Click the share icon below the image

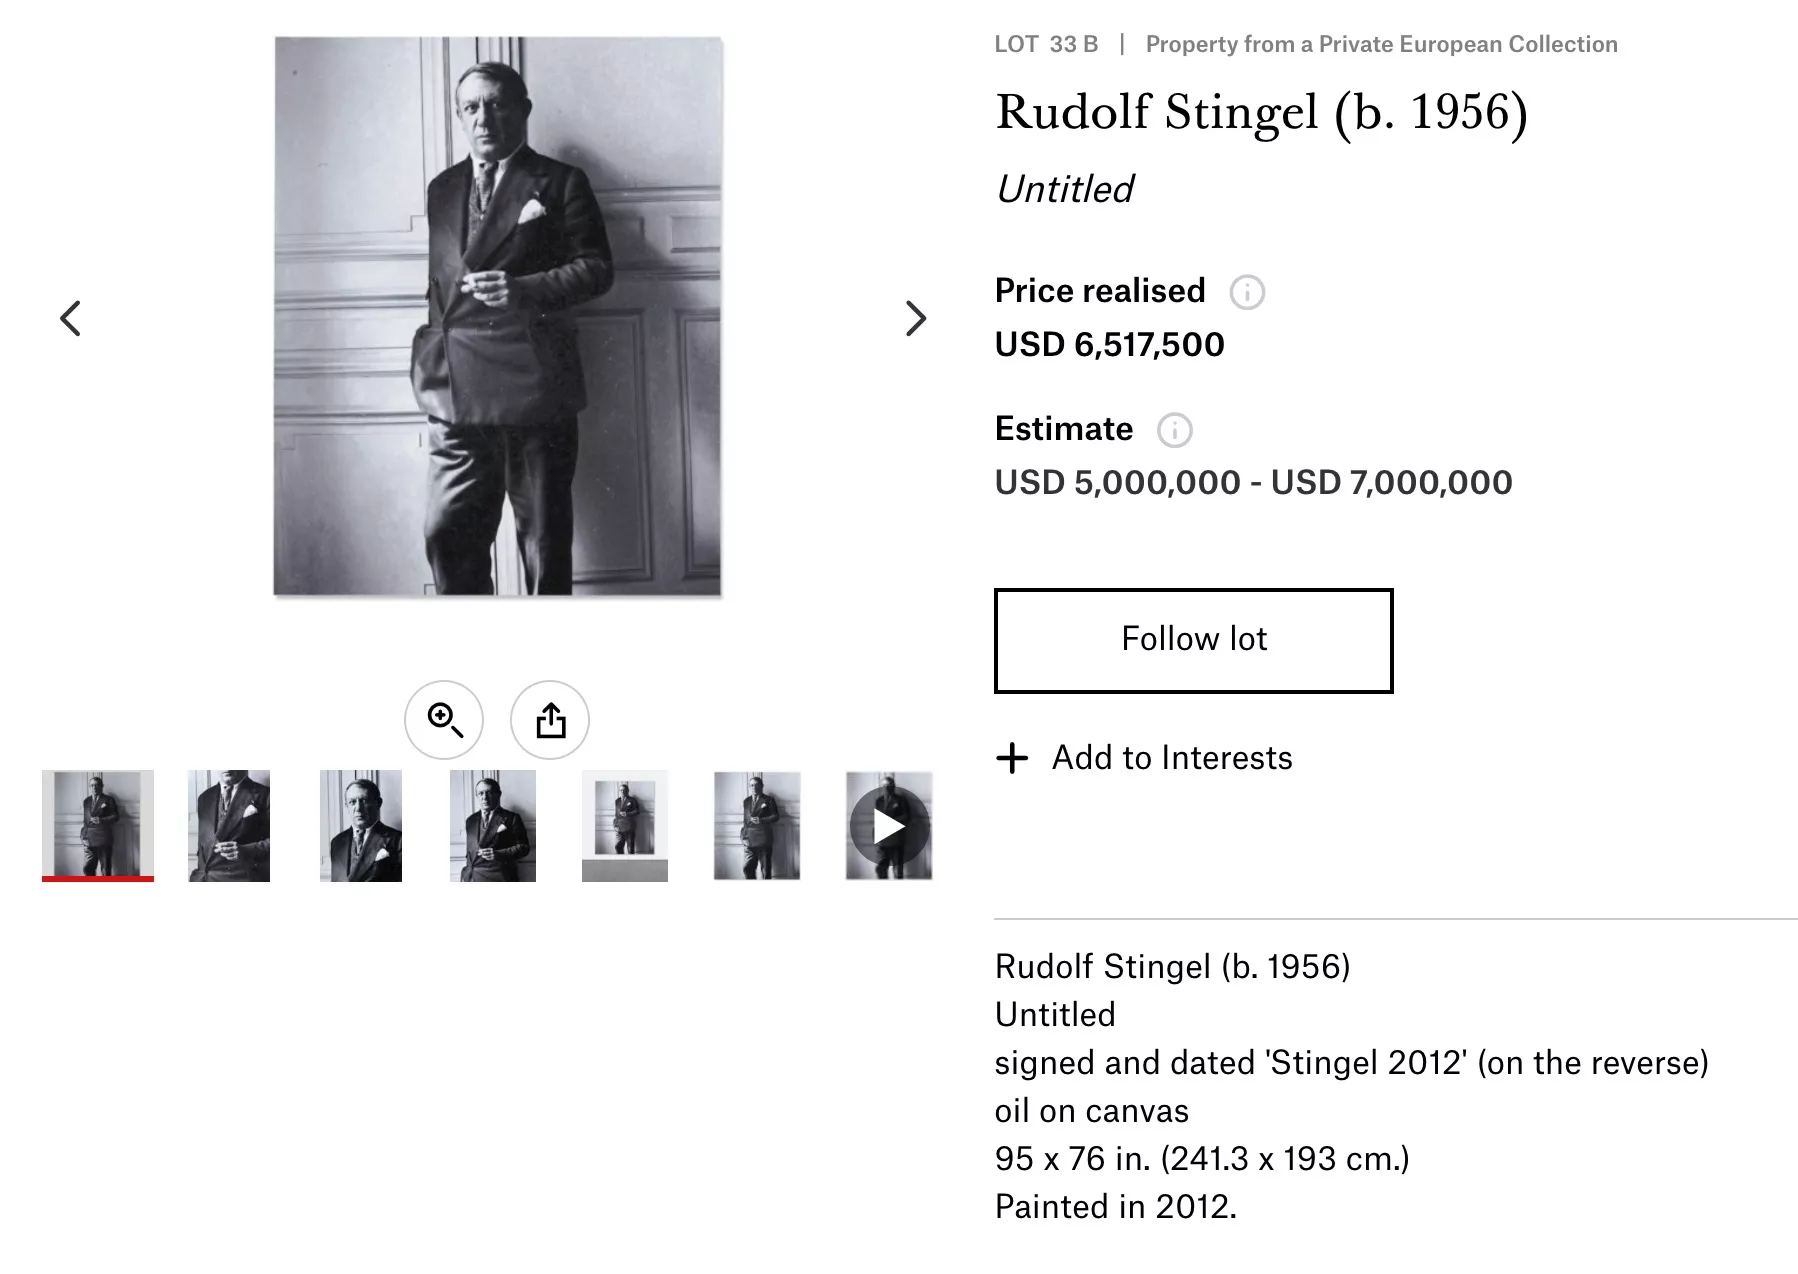pyautogui.click(x=550, y=720)
